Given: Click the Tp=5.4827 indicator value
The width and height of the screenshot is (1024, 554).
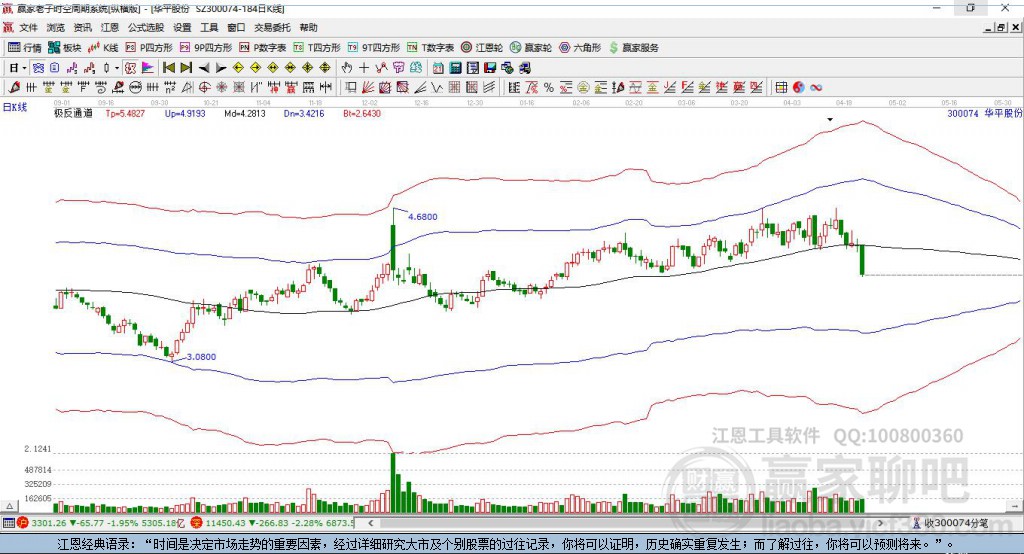Looking at the screenshot, I should pyautogui.click(x=125, y=114).
